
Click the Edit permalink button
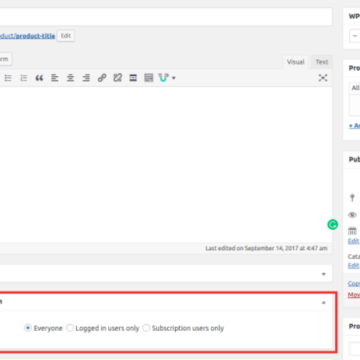[x=66, y=36]
